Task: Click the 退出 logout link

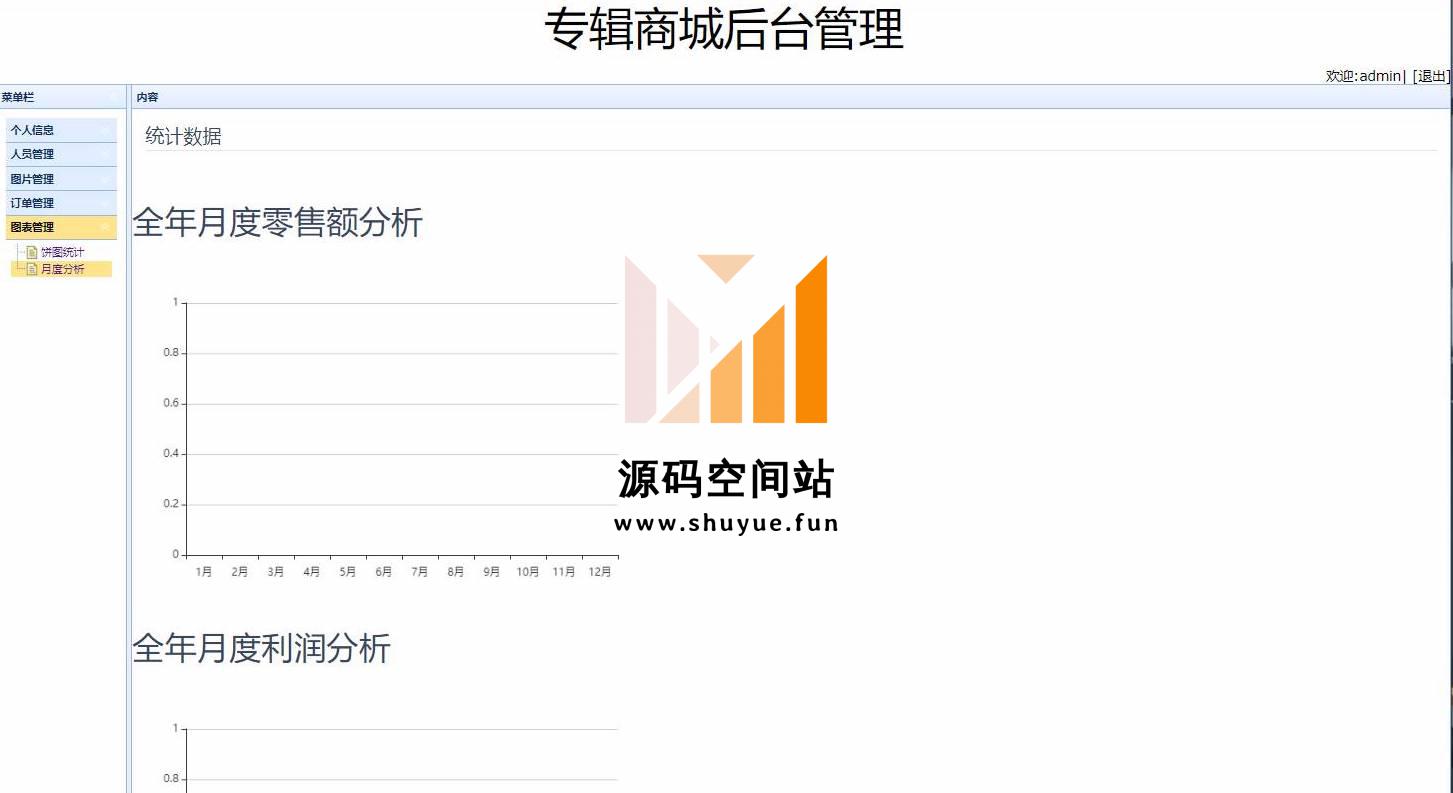Action: tap(1431, 76)
